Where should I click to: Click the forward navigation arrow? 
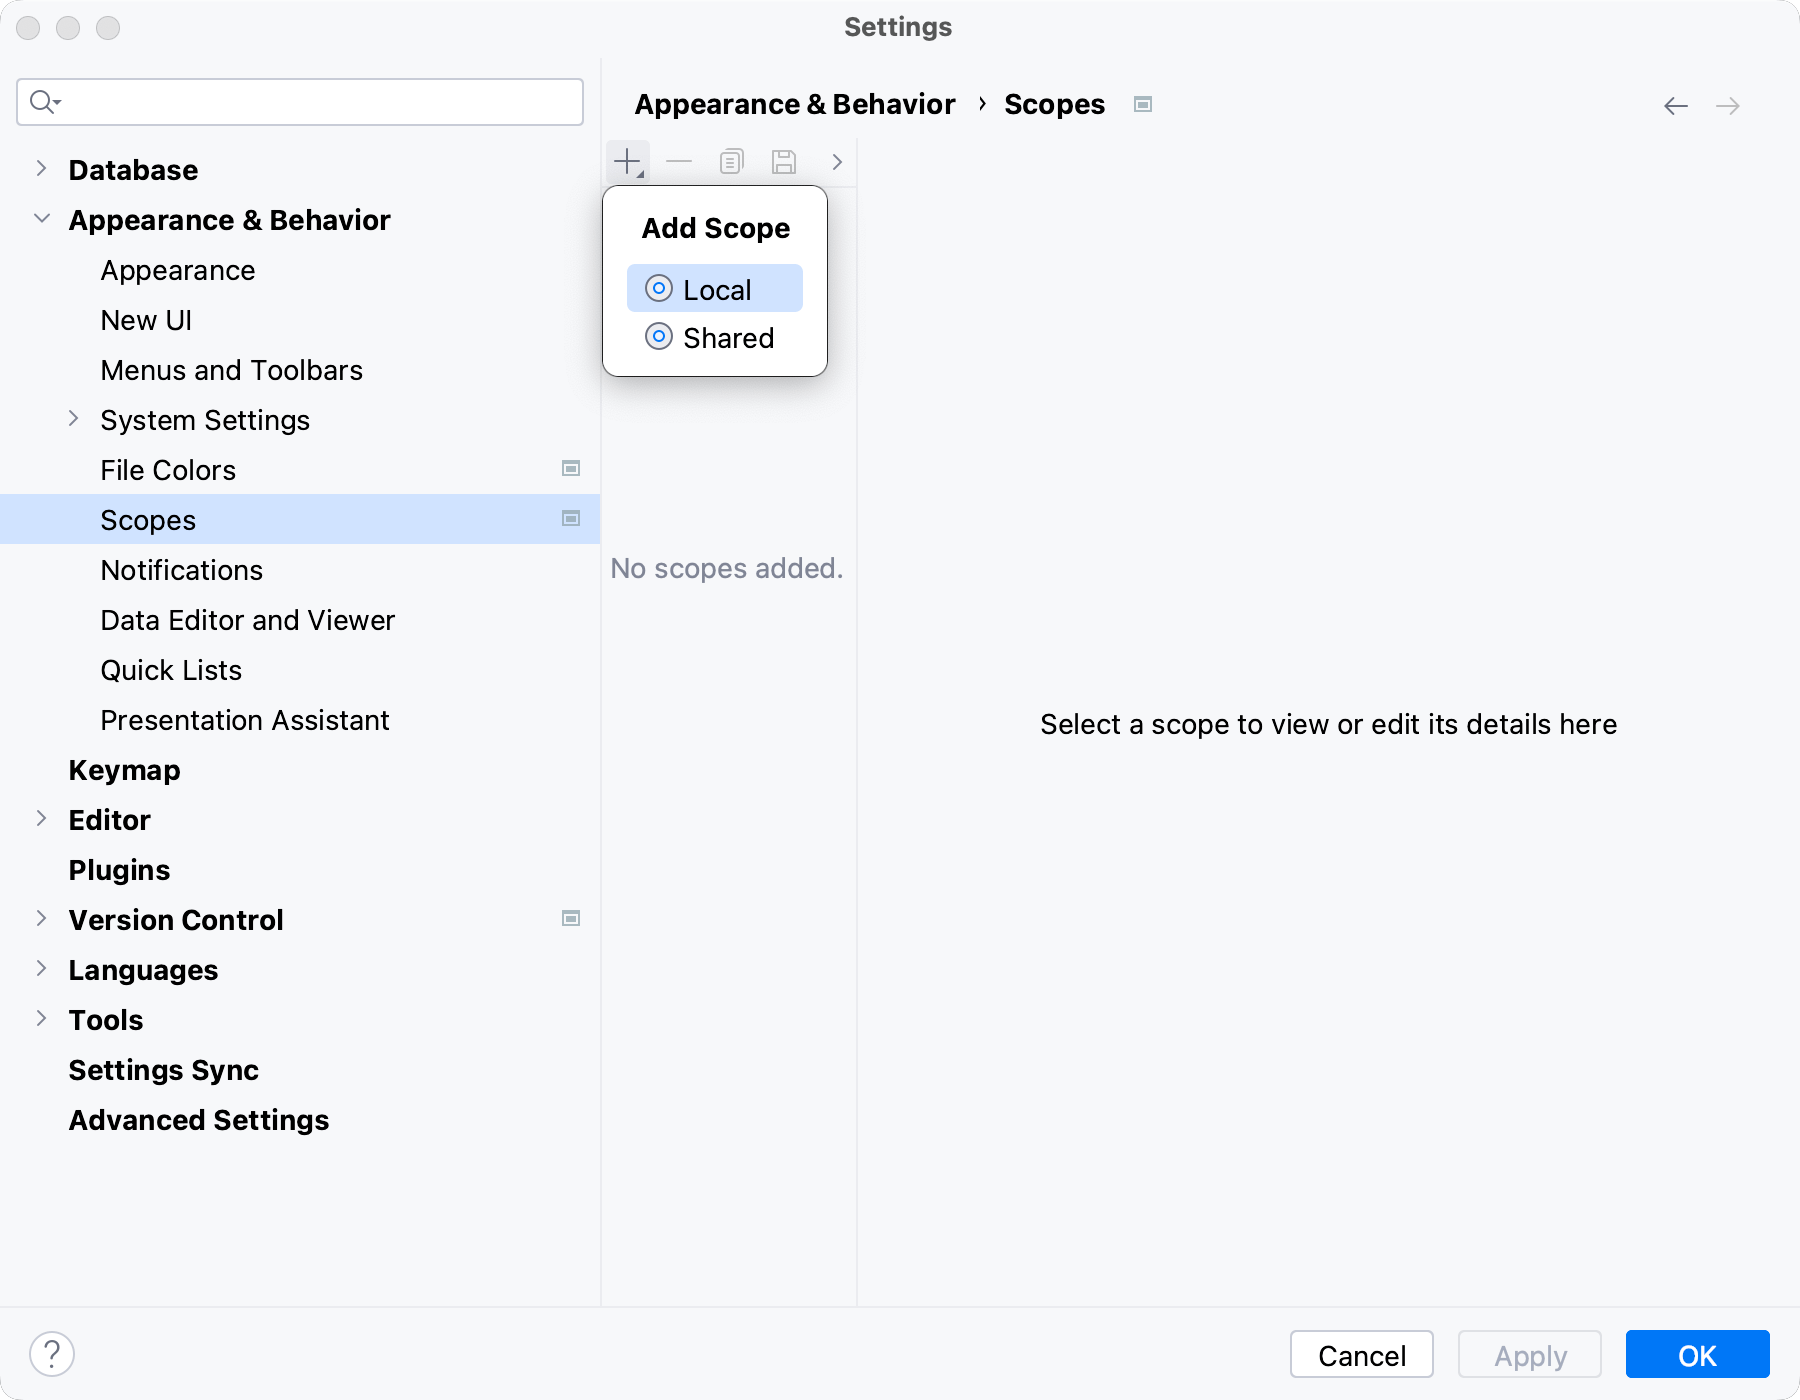click(1729, 105)
